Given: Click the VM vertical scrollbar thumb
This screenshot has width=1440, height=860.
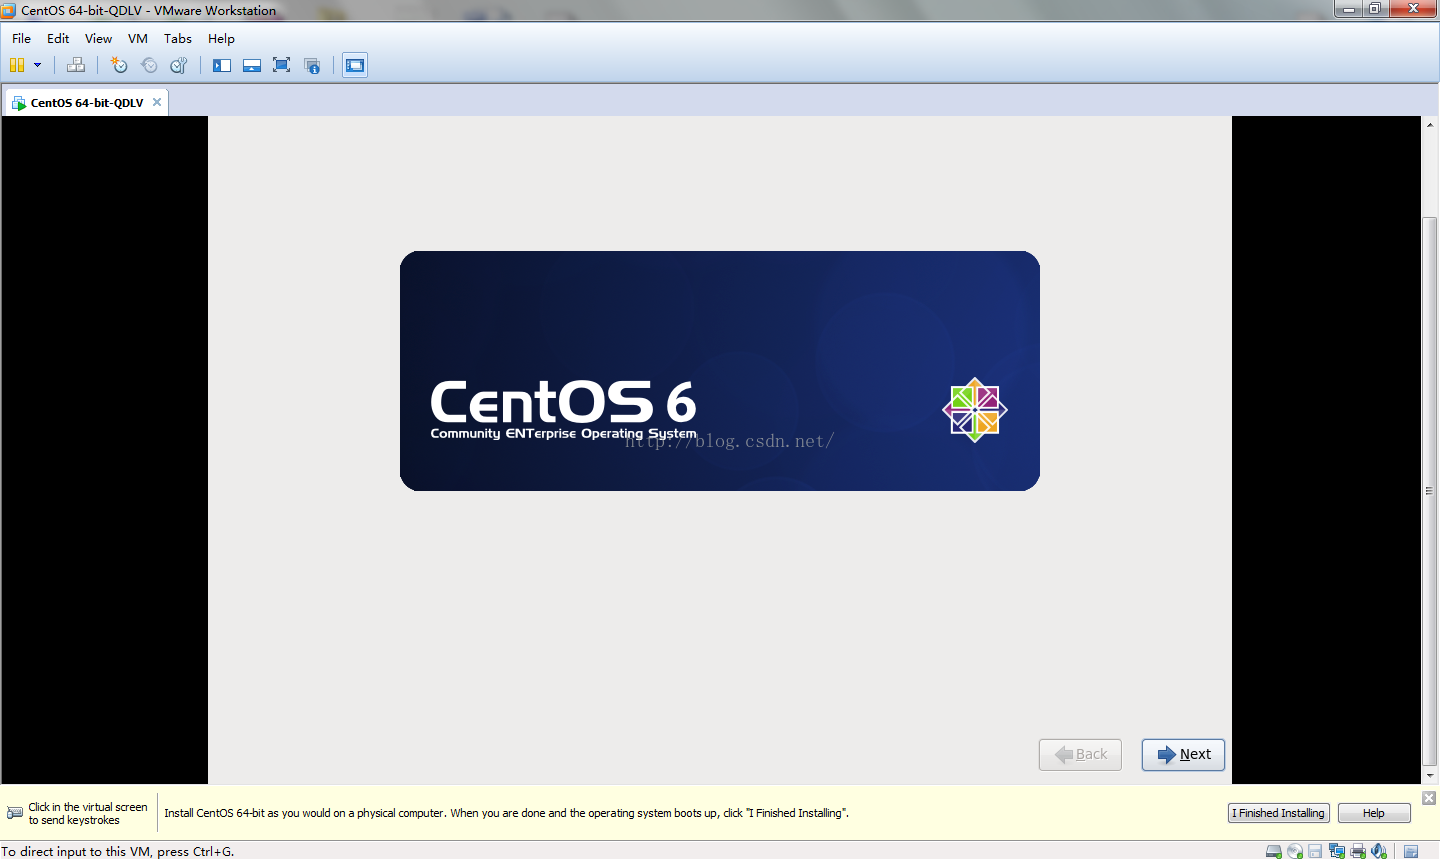Looking at the screenshot, I should tap(1430, 491).
